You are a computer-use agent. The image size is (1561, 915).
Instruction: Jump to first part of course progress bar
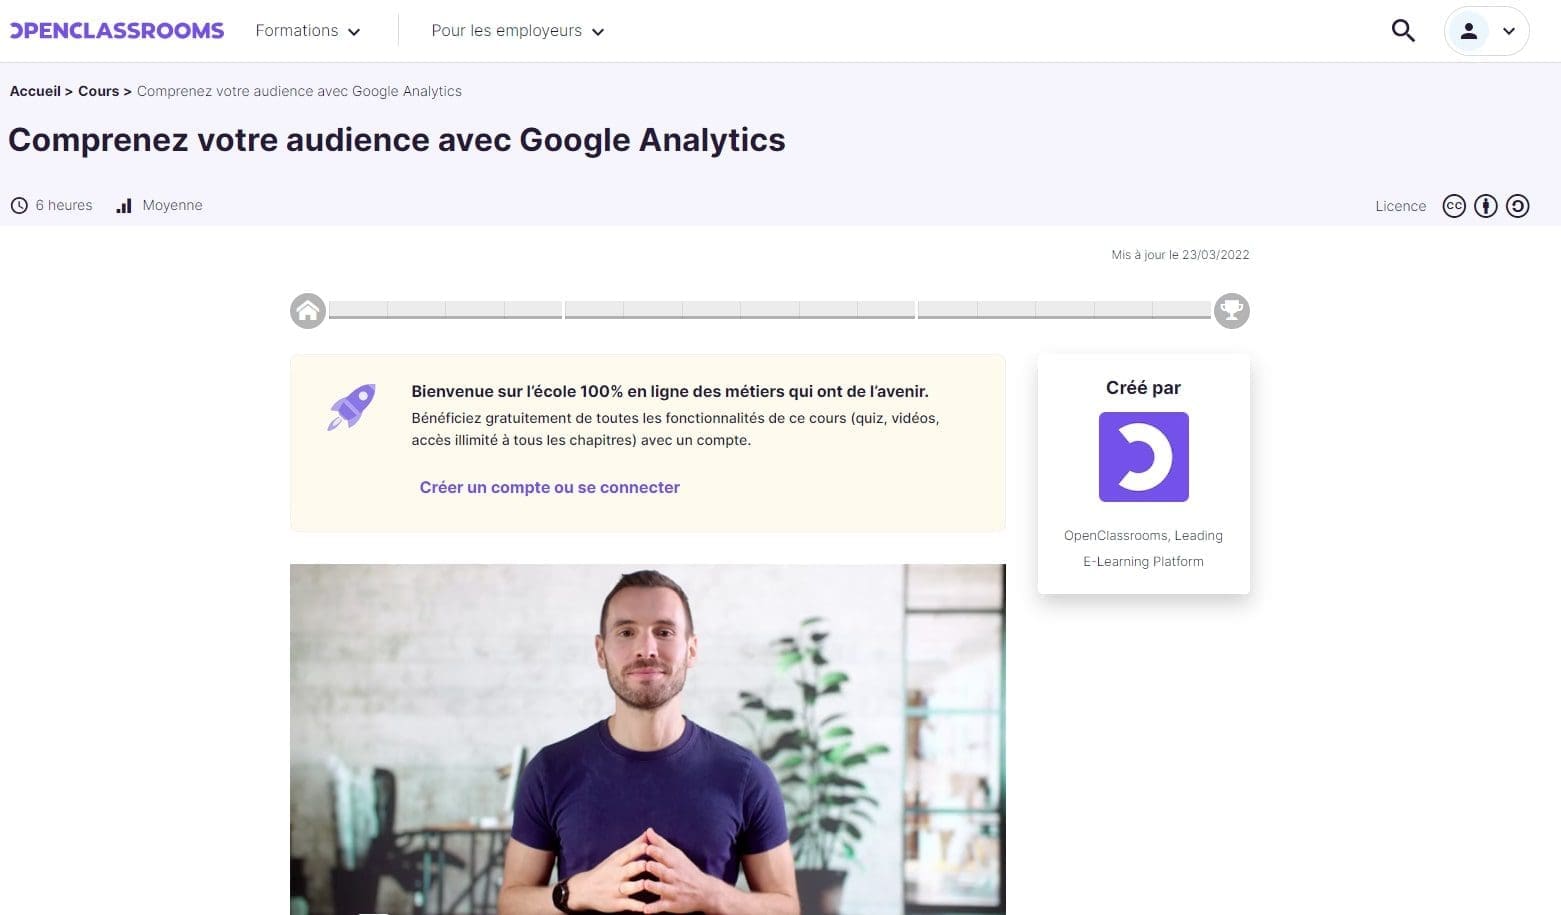(x=445, y=310)
